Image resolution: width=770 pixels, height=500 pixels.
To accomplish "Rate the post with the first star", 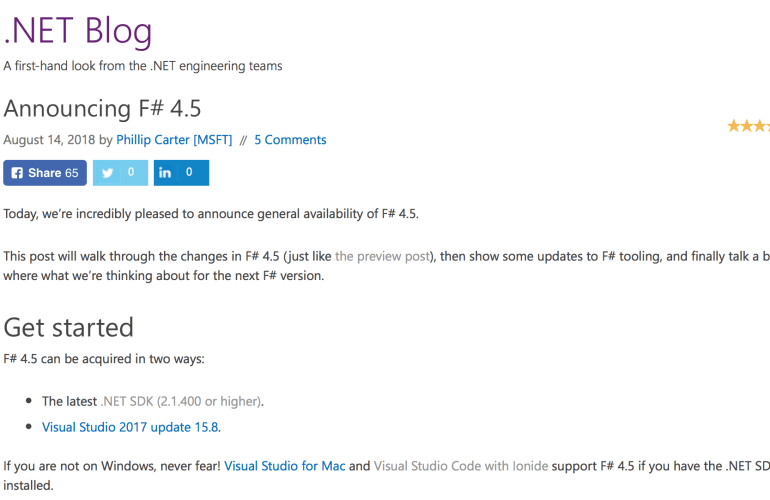I will 733,126.
